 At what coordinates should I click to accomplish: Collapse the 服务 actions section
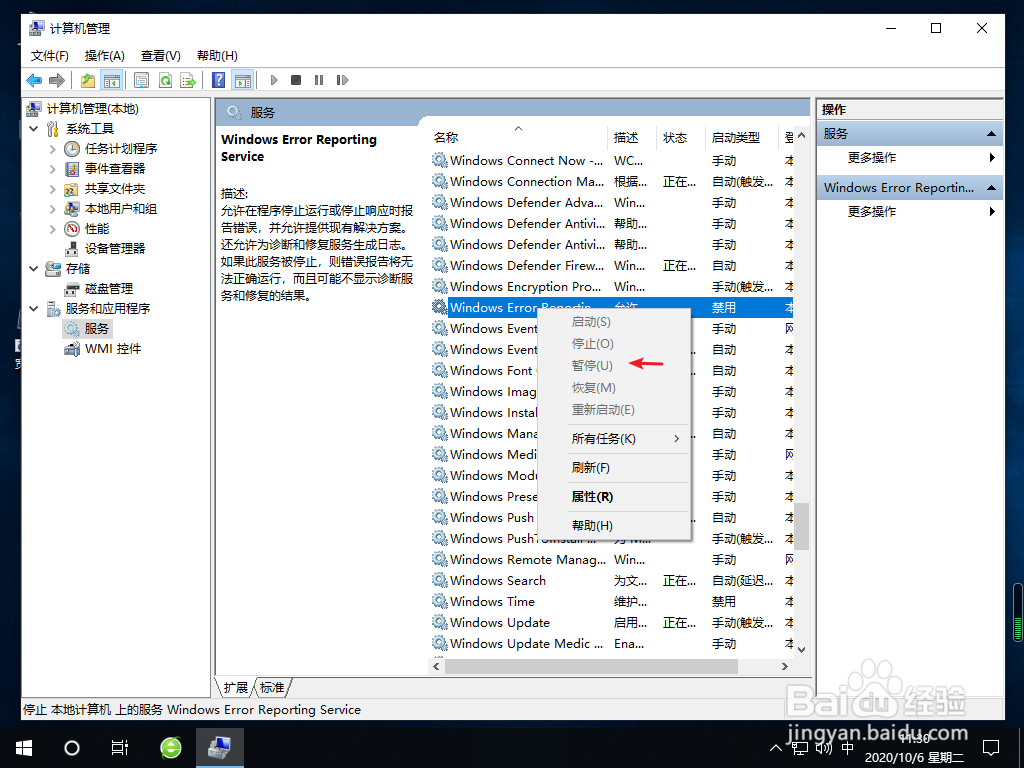click(x=991, y=134)
